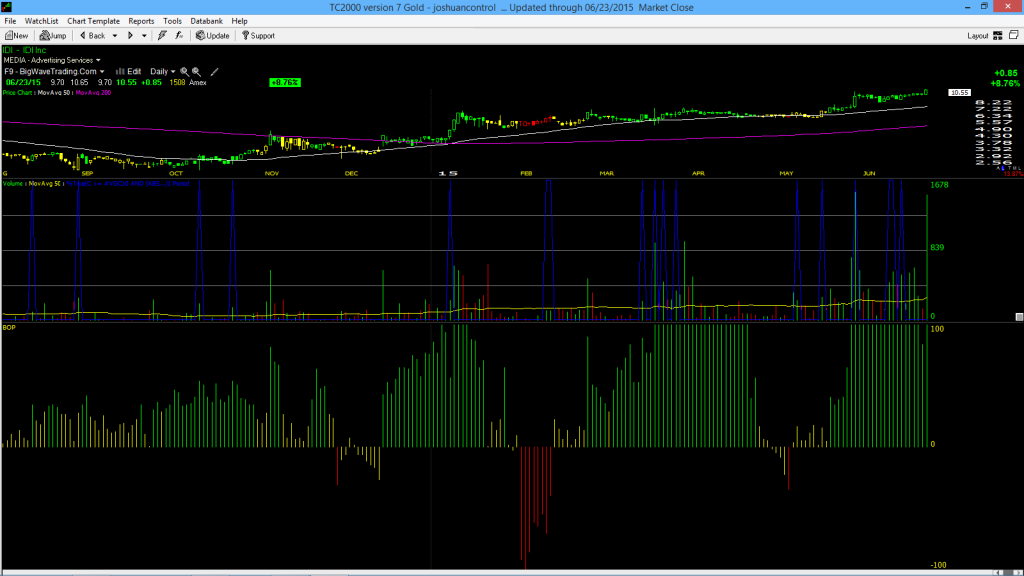Open the Daily time frame dropdown
Image resolution: width=1024 pixels, height=576 pixels.
[x=163, y=72]
